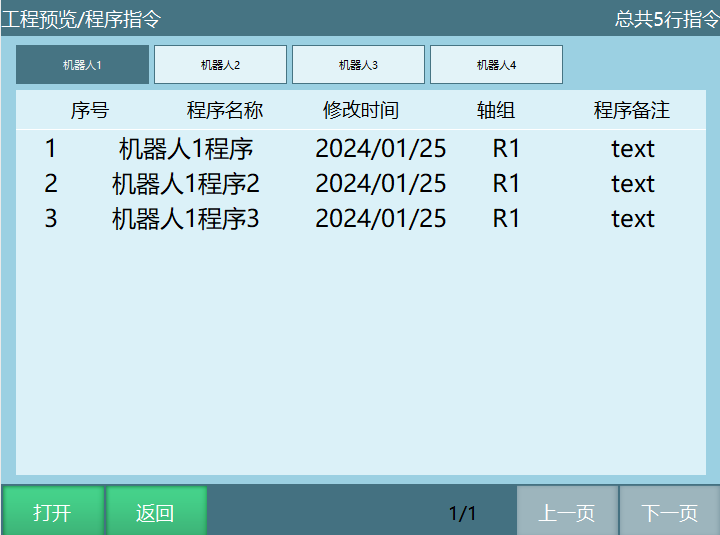Click the 序号 column header
The height and width of the screenshot is (535, 720).
(x=89, y=110)
